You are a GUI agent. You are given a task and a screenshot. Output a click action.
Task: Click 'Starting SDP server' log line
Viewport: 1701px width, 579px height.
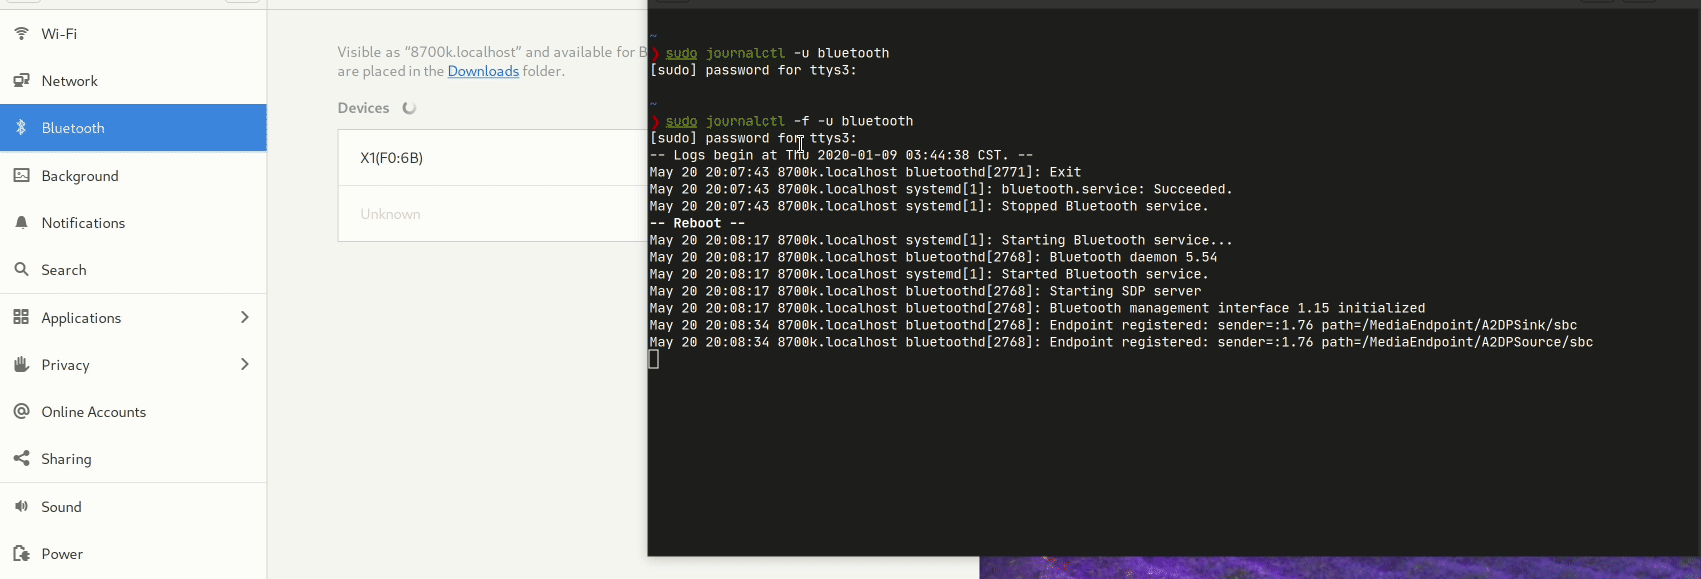tap(925, 291)
